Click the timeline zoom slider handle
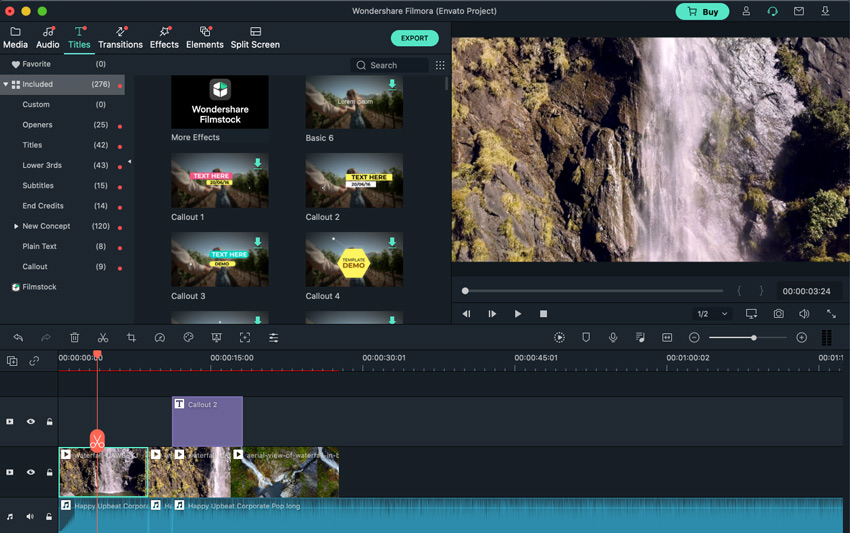 point(754,338)
